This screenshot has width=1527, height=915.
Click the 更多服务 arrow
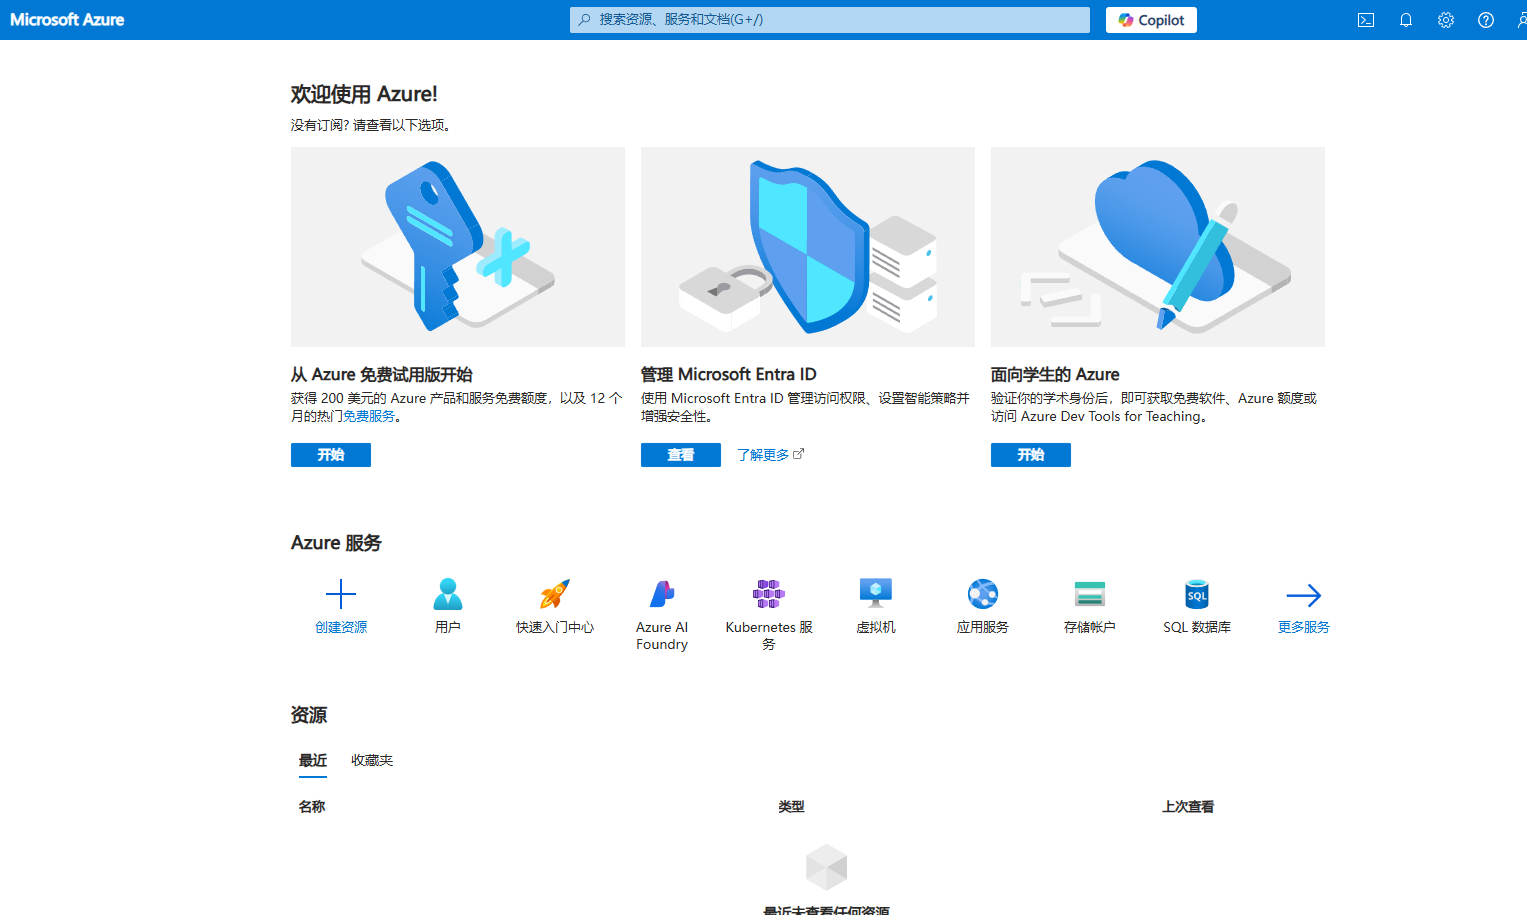1303,594
